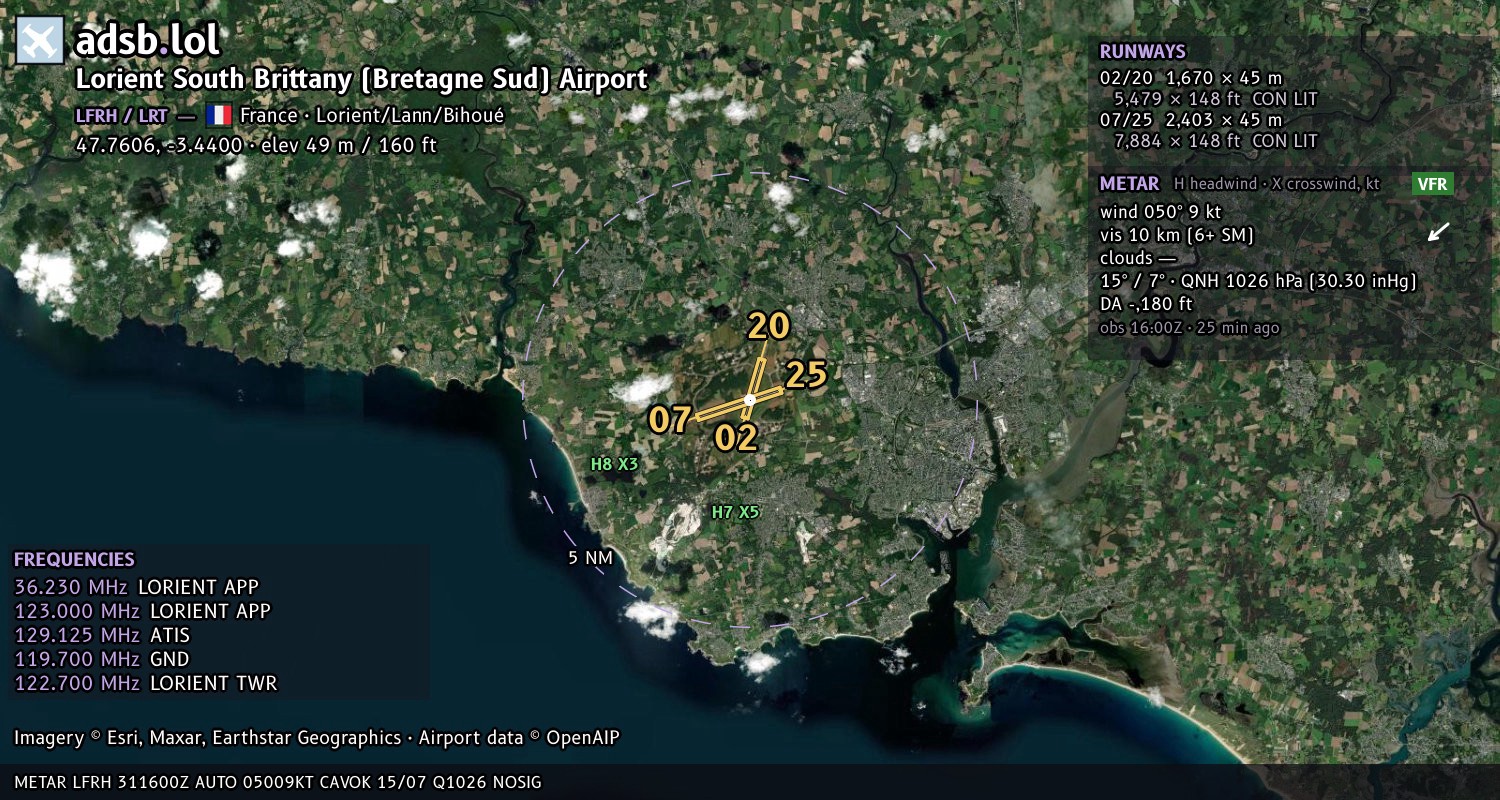Click the wind direction arrow icon
The height and width of the screenshot is (800, 1500).
pos(1437,232)
